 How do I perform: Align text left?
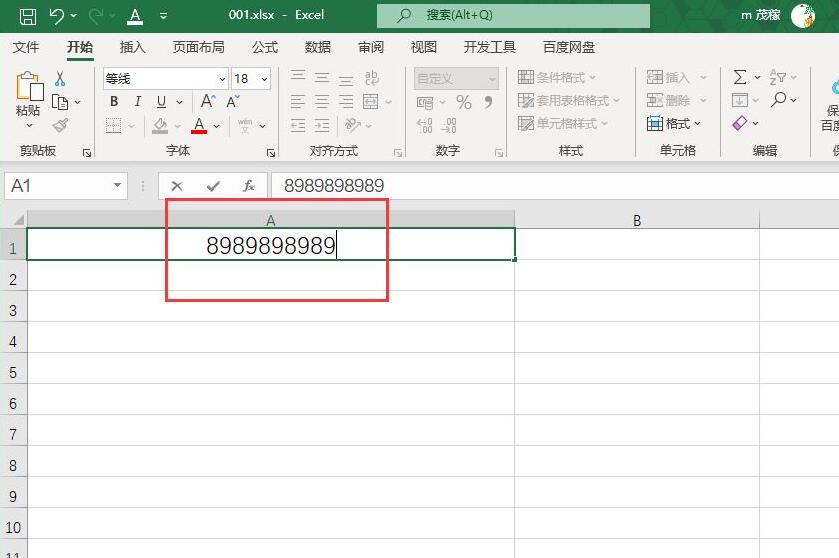[298, 101]
